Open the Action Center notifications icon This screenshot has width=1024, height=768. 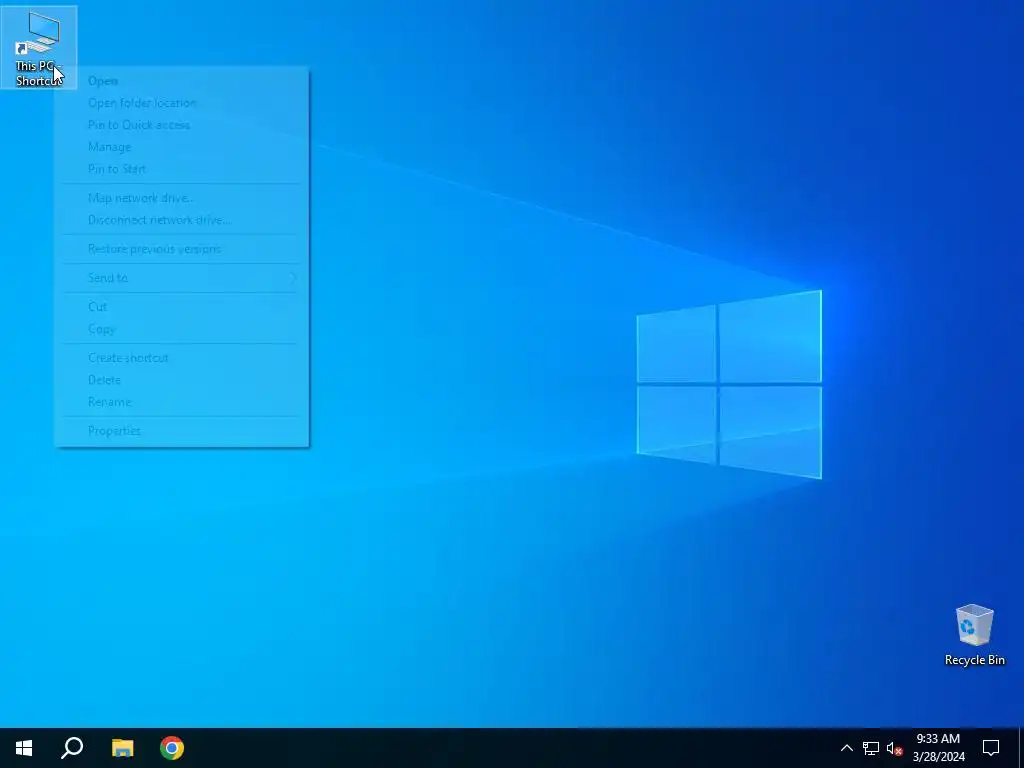pos(991,748)
